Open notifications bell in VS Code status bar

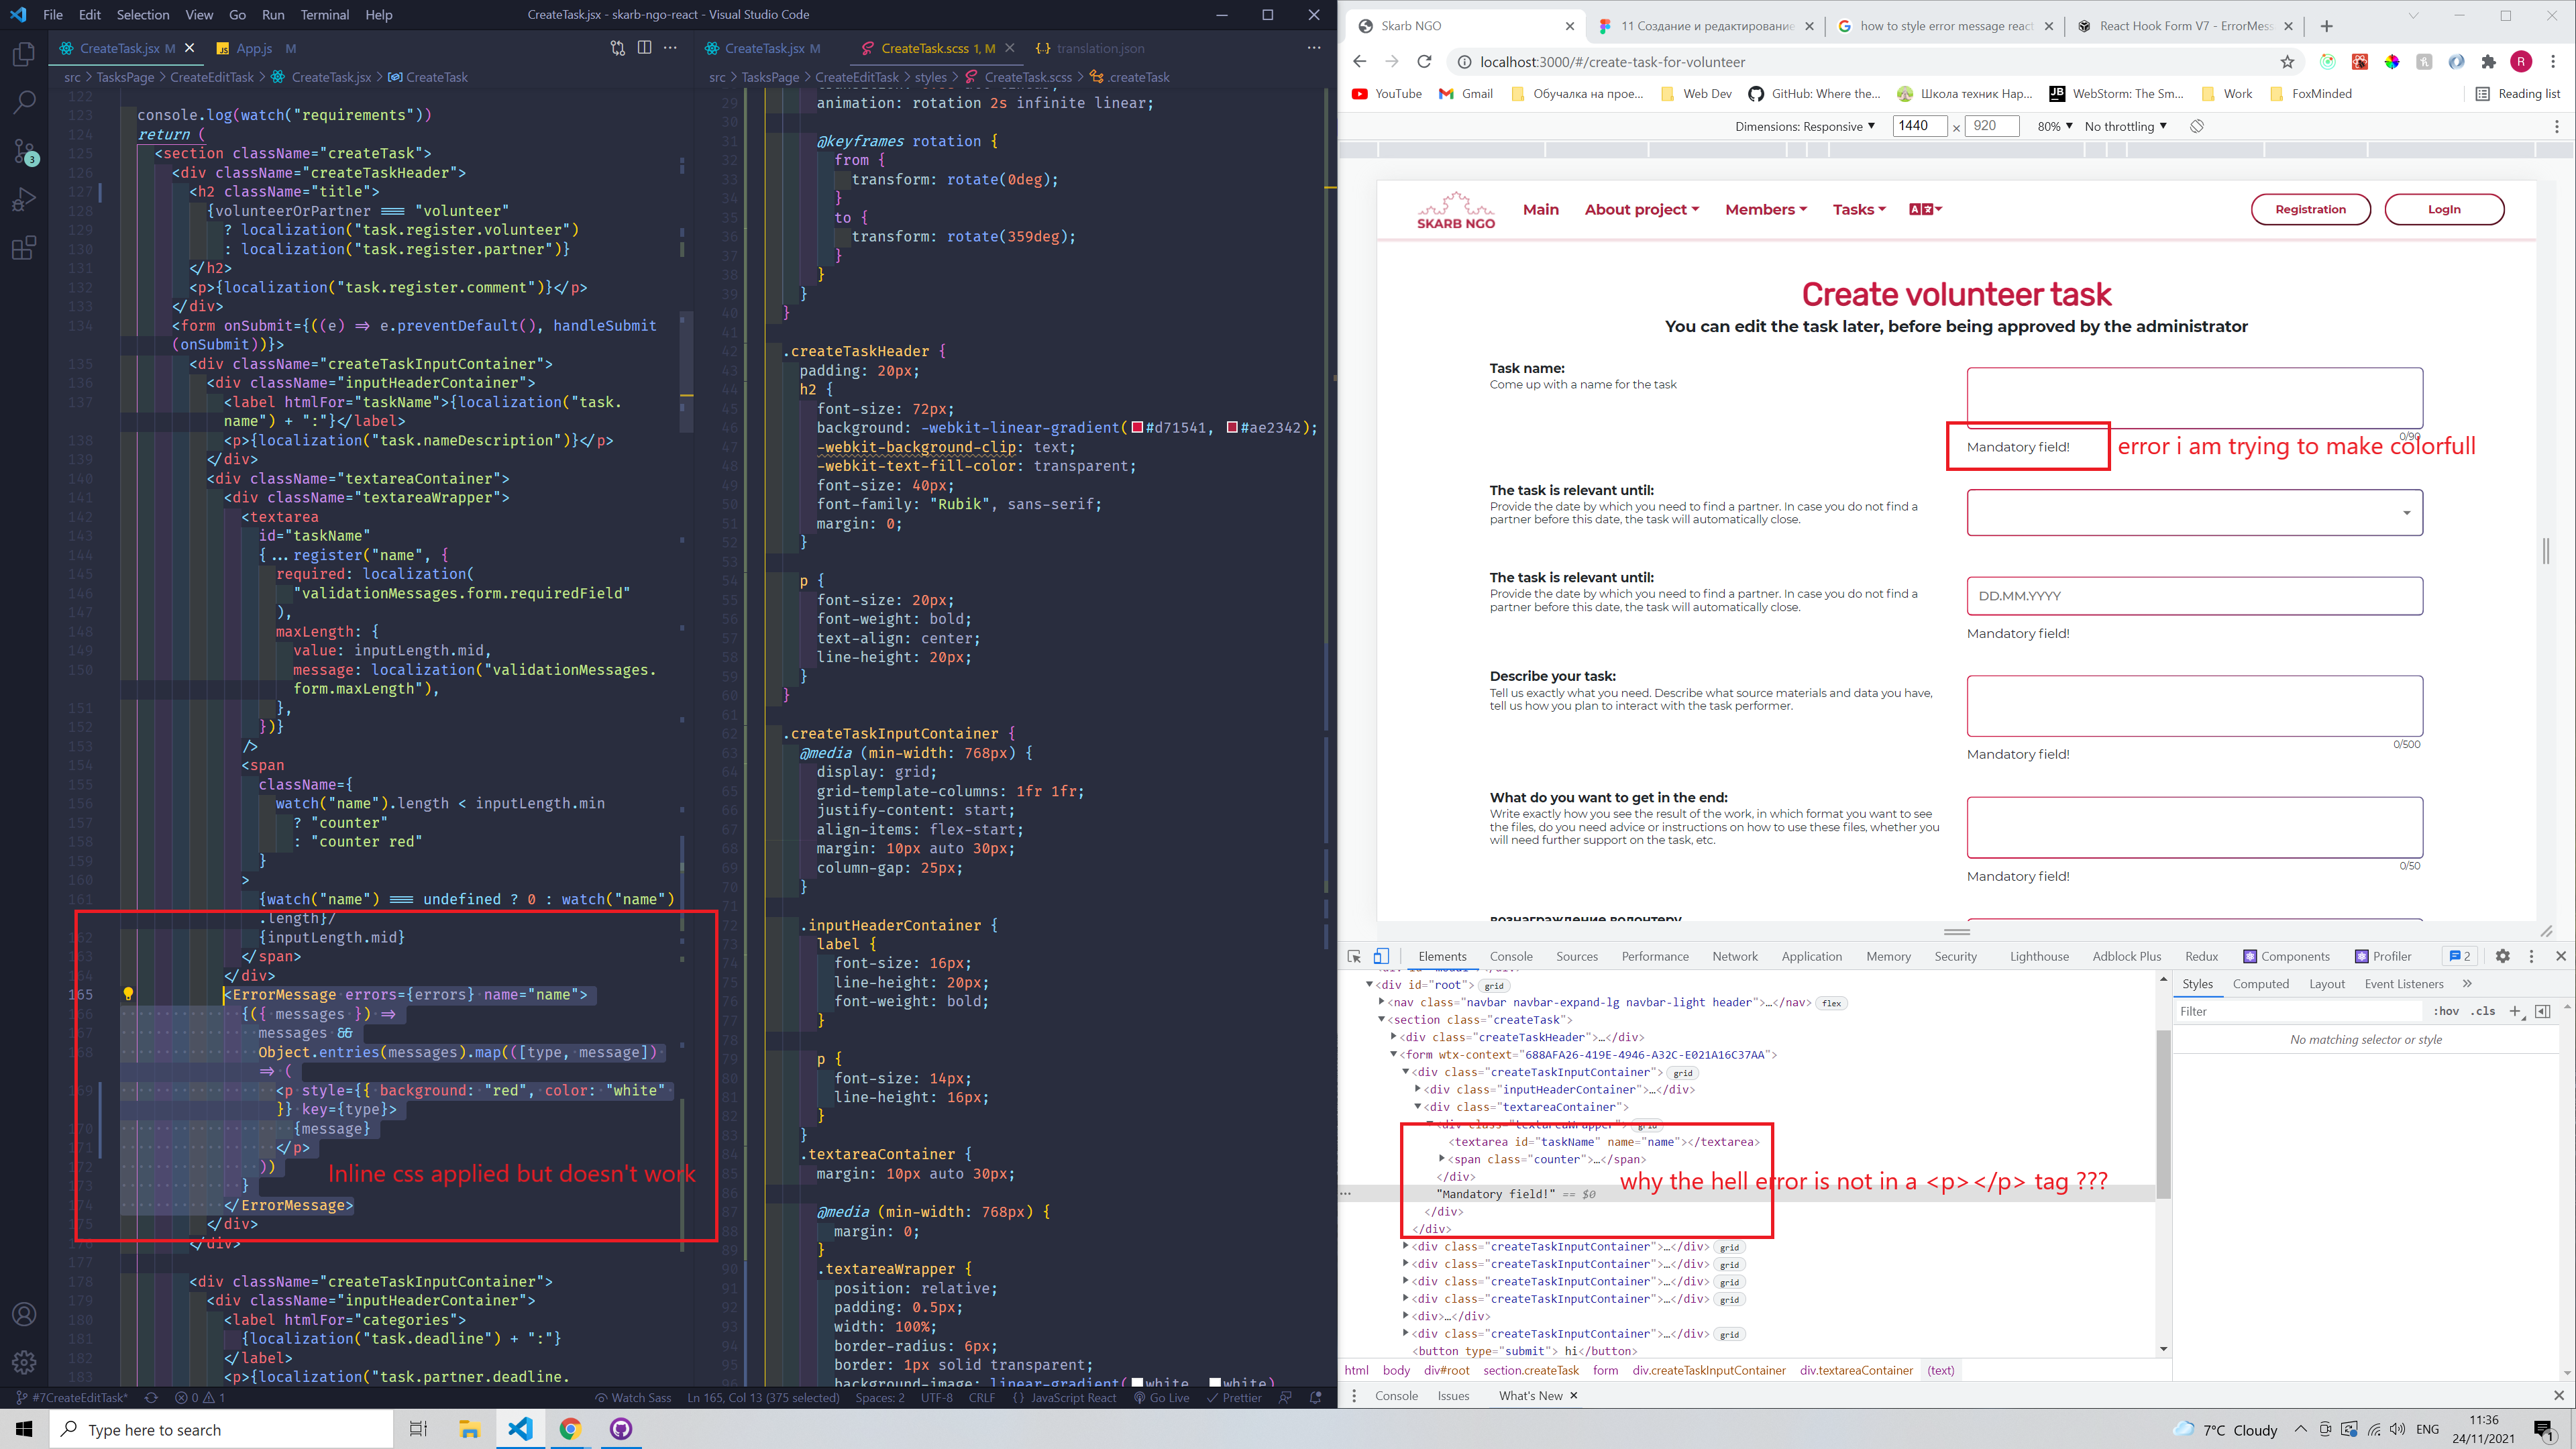(x=1316, y=1398)
